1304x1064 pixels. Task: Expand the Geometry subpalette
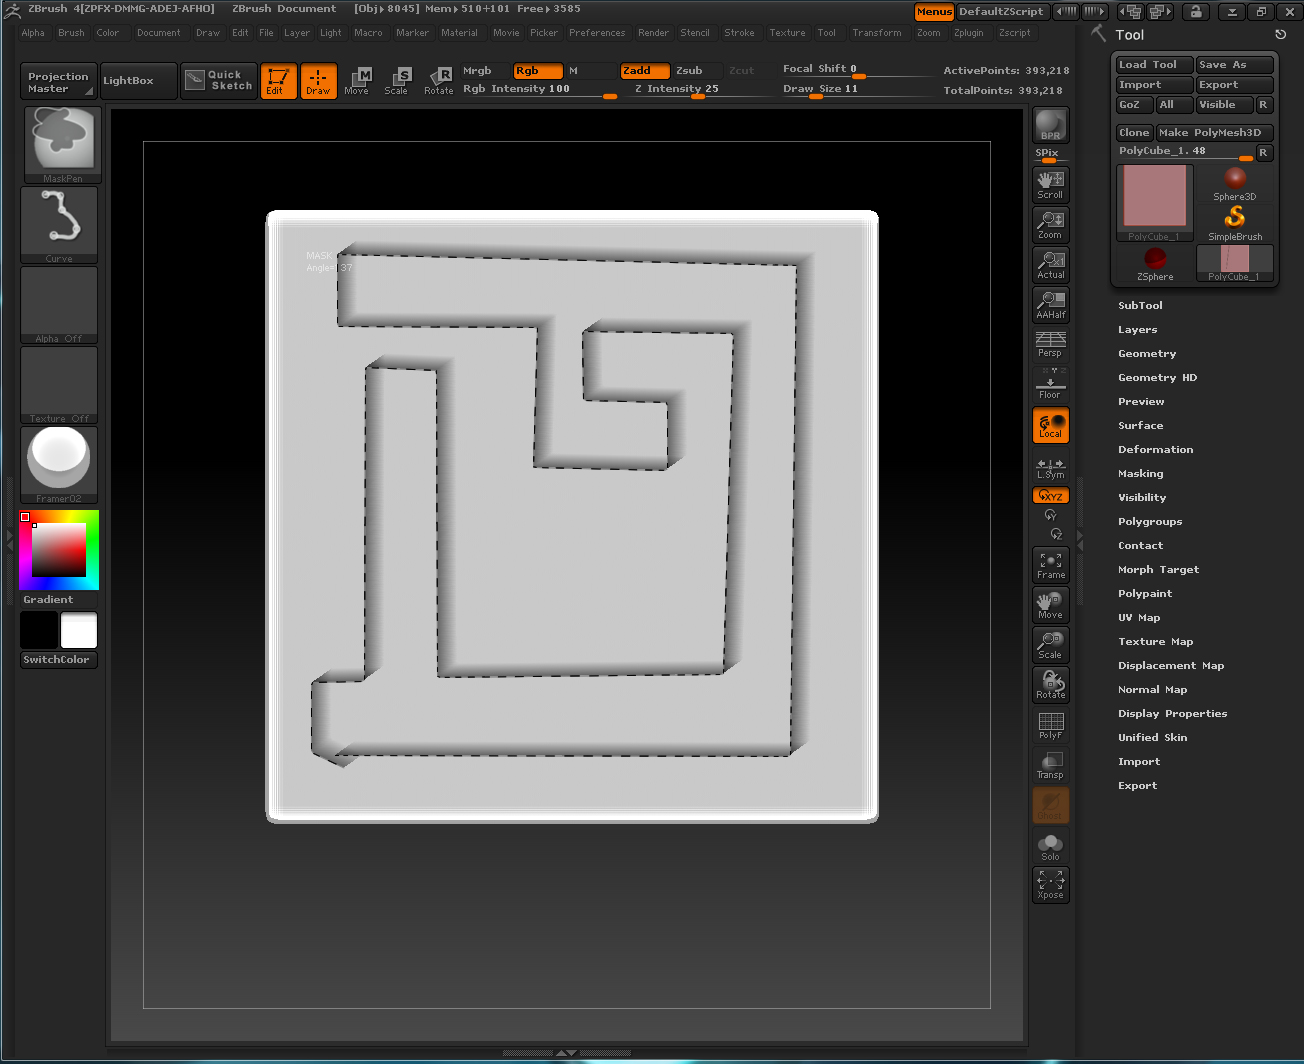[x=1147, y=354]
